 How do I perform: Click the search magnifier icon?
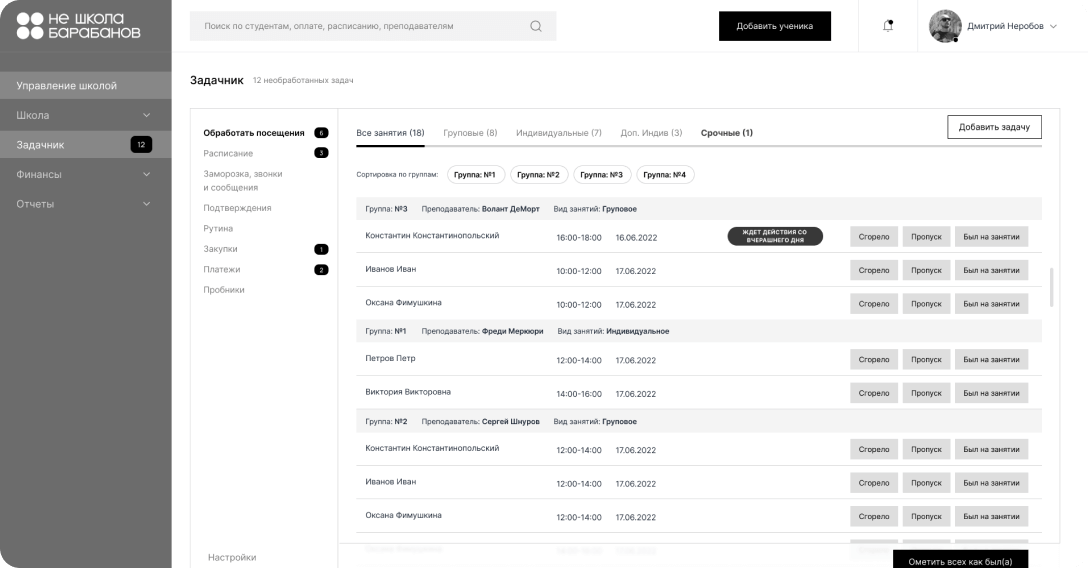click(x=536, y=27)
